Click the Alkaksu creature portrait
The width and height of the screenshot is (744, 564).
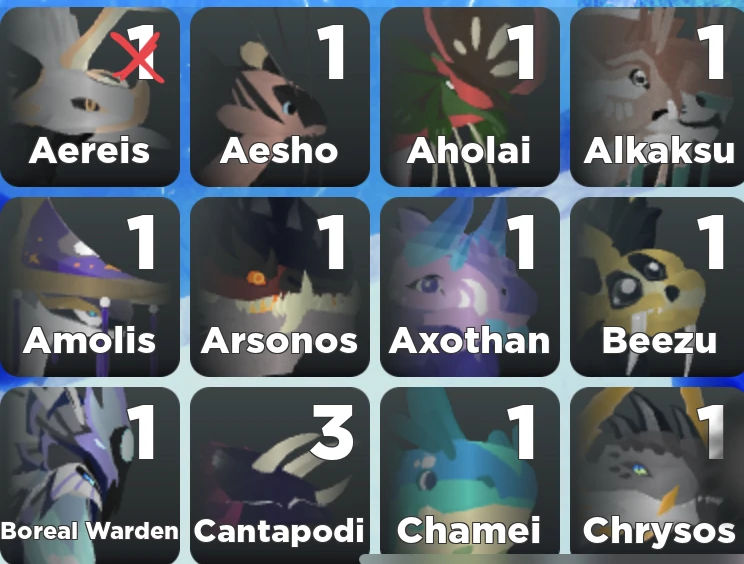point(657,97)
